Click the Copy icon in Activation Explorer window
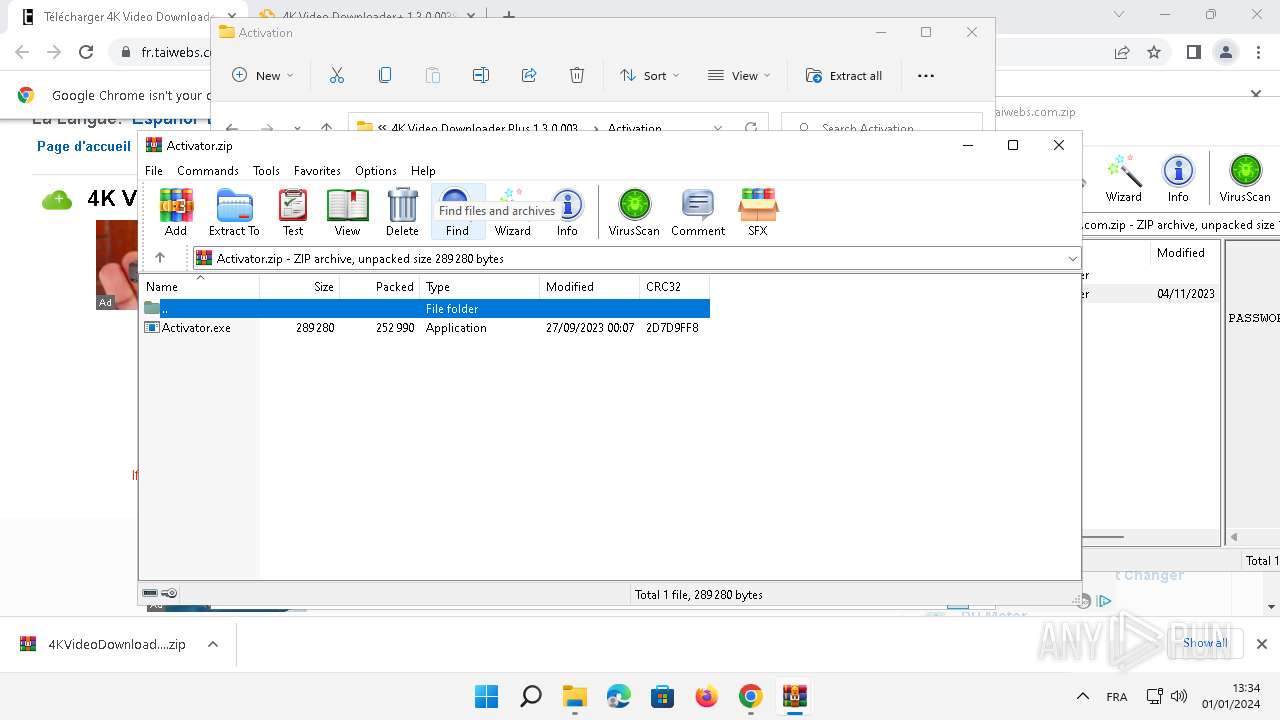This screenshot has width=1280, height=720. (x=385, y=76)
